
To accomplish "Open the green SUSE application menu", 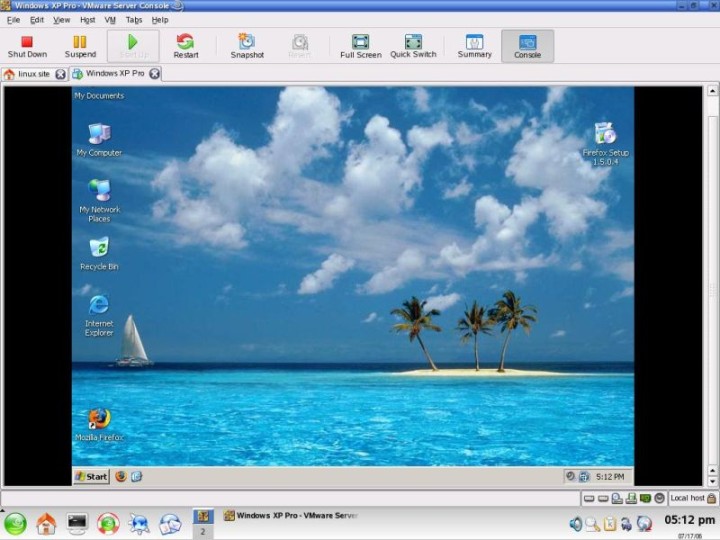I will [16, 524].
